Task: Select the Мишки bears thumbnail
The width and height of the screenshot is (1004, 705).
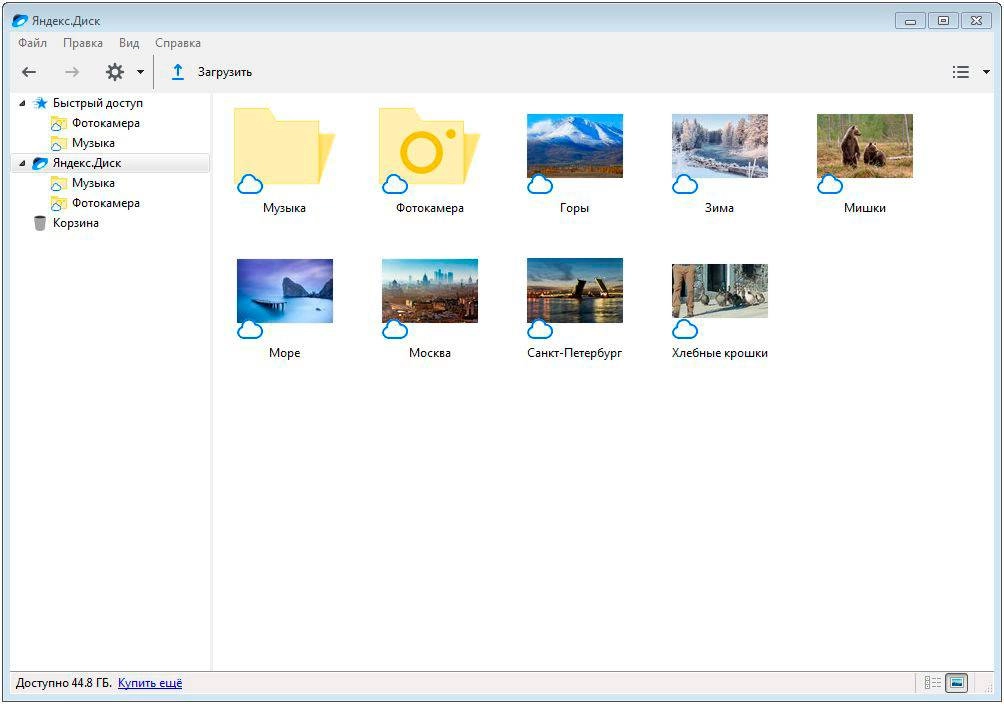Action: pos(865,145)
